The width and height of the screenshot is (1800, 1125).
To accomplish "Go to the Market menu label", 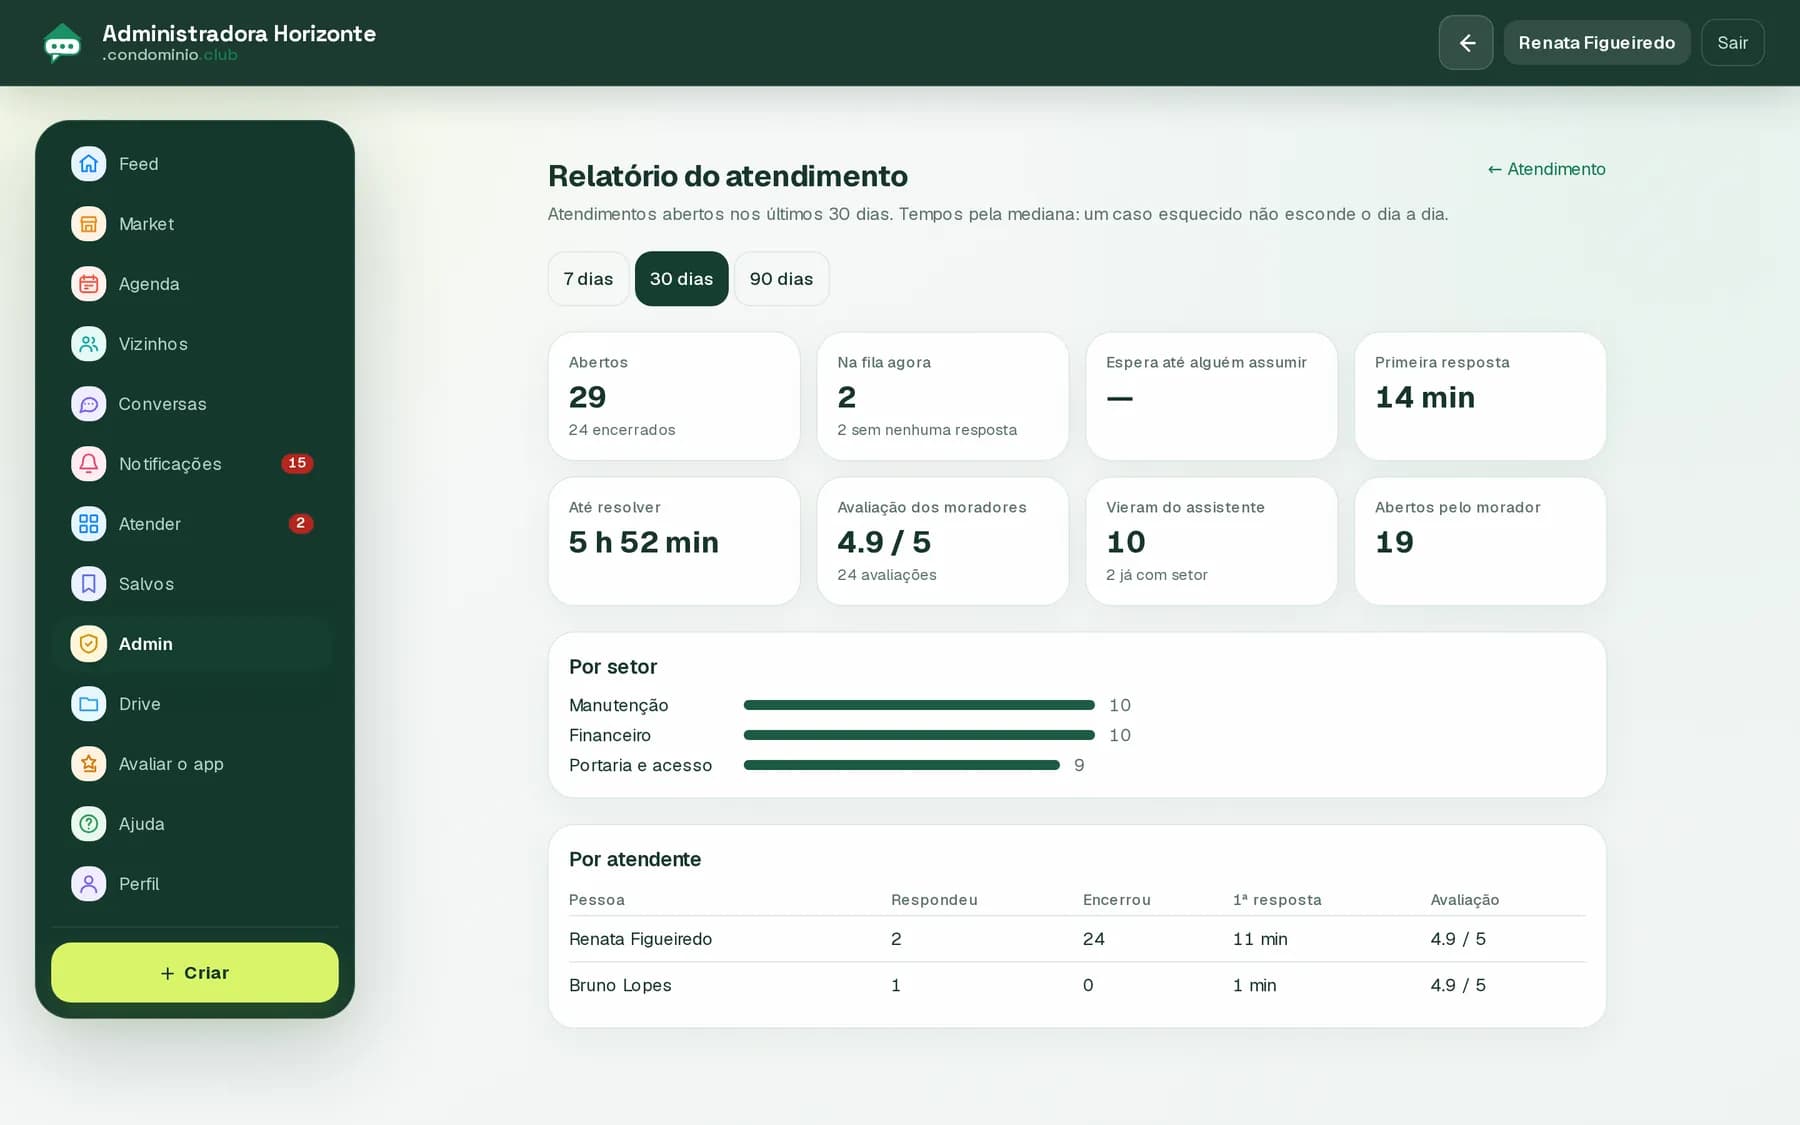I will point(146,224).
